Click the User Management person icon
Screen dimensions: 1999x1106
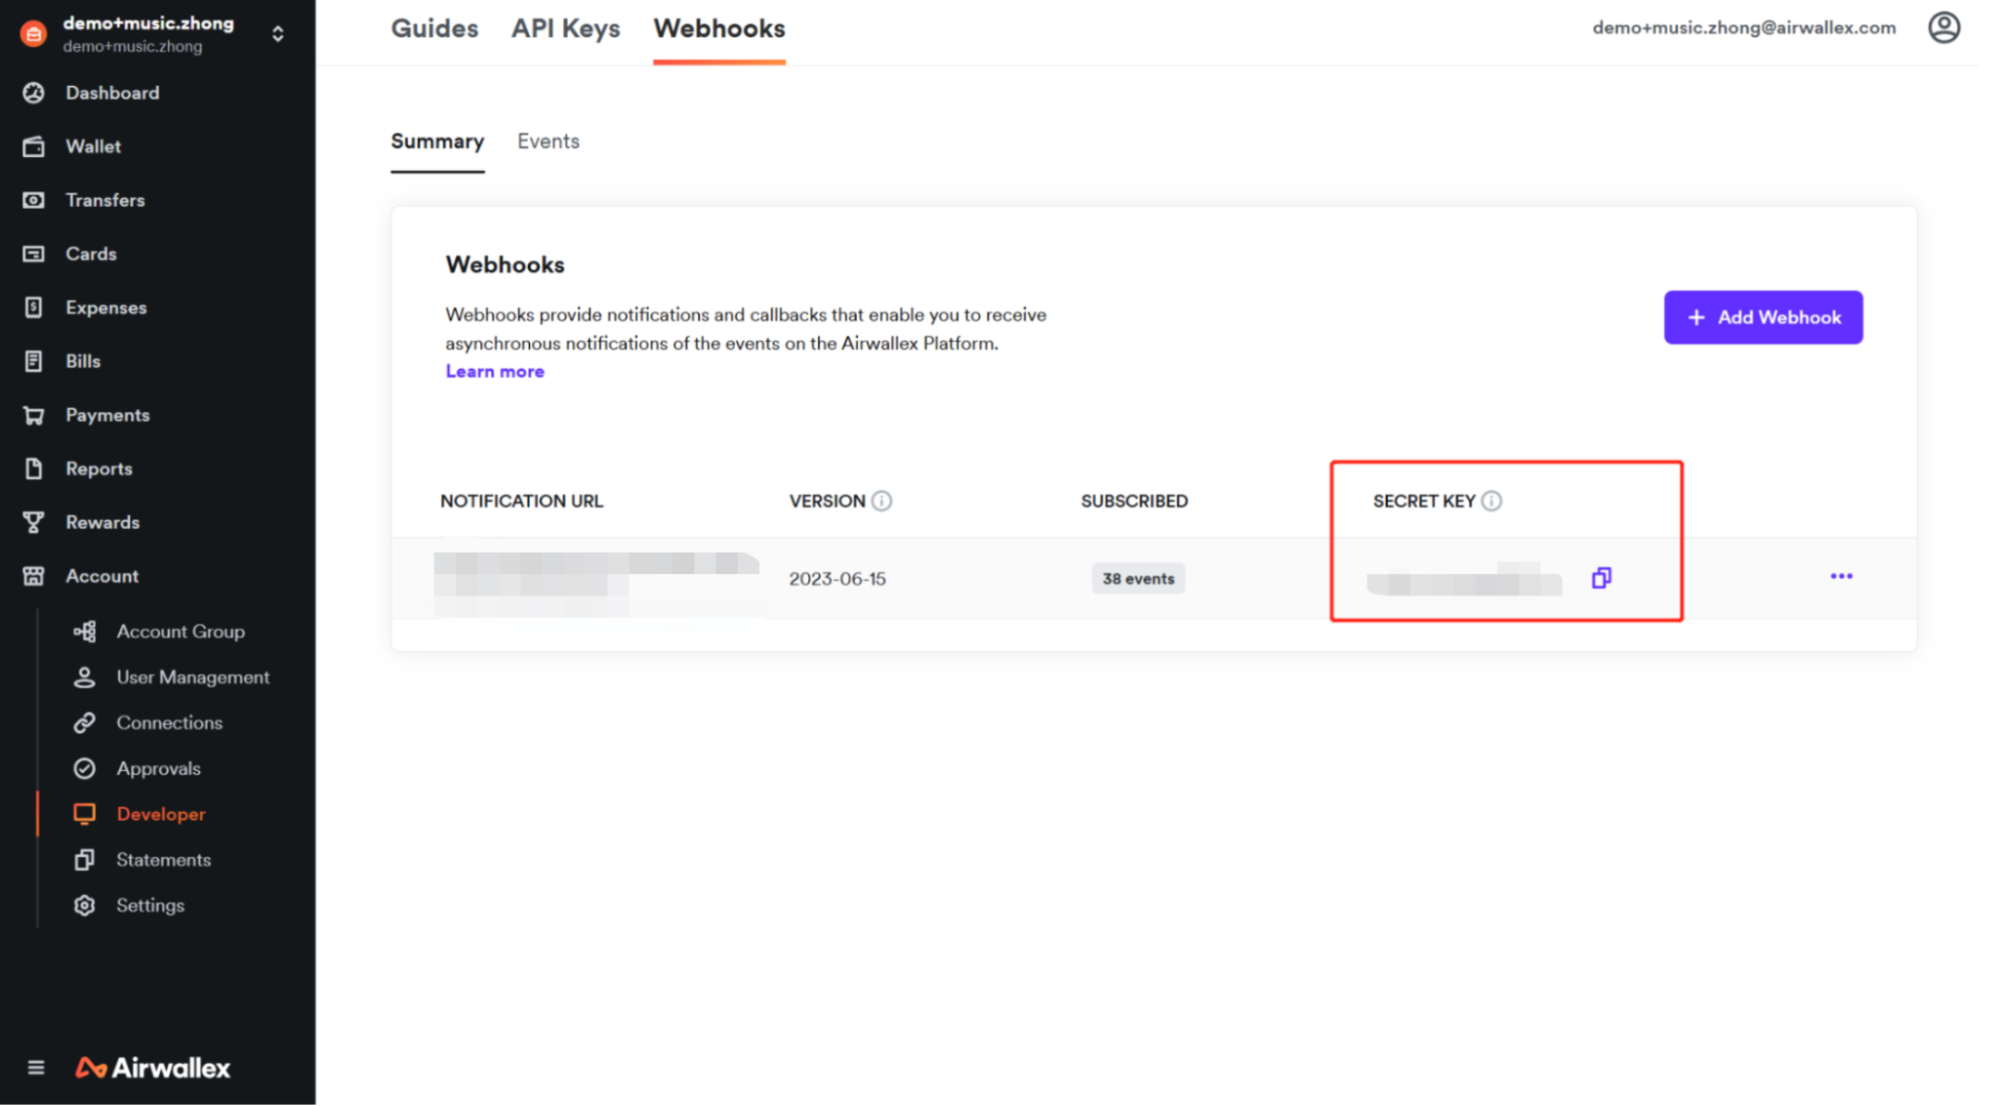click(85, 678)
